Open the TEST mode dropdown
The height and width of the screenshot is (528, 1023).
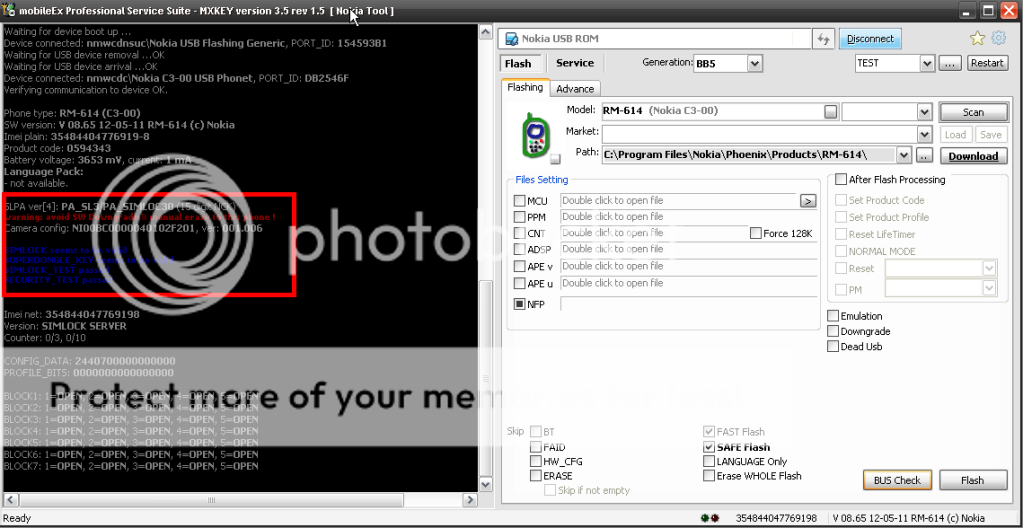926,63
